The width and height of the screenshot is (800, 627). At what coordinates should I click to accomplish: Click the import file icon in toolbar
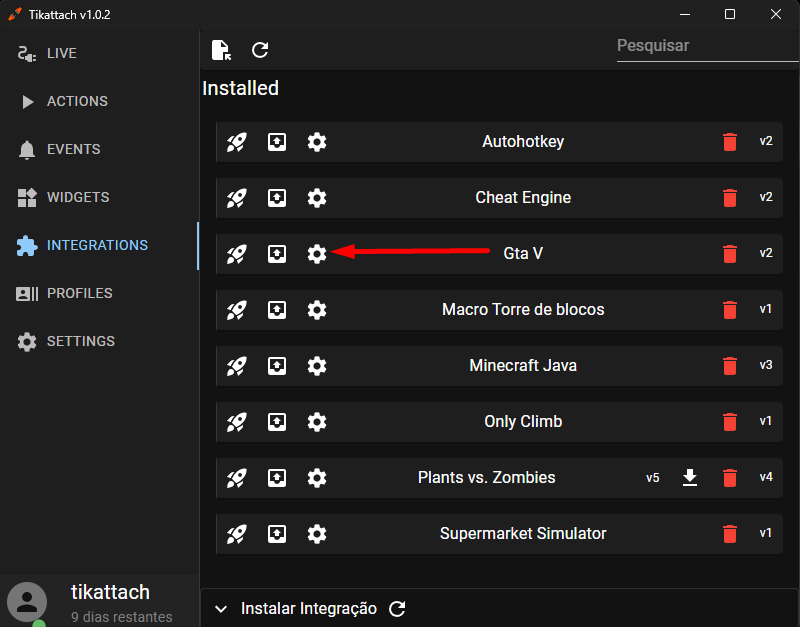pos(221,50)
